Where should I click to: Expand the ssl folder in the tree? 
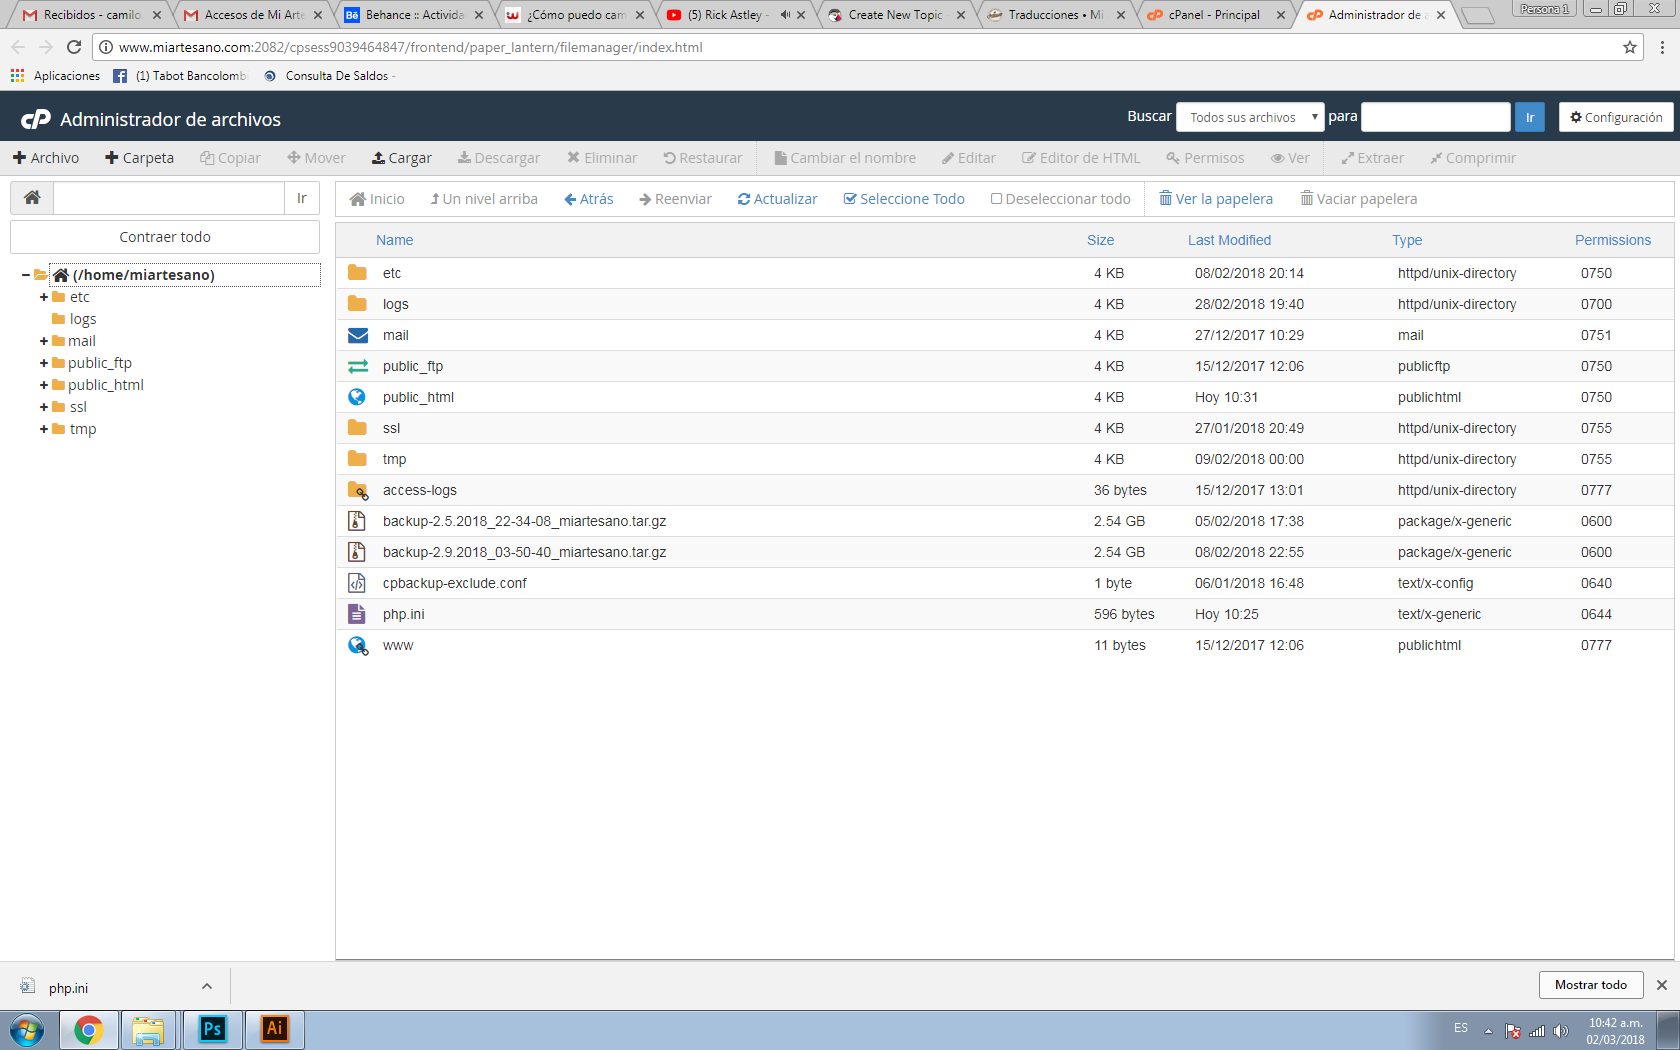click(x=44, y=407)
